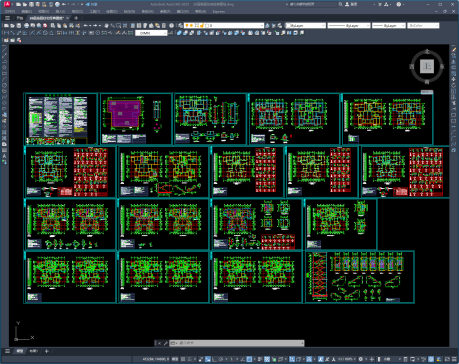Click Save icon in Standard toolbar
Screen dimensions: 459x364
point(19,25)
